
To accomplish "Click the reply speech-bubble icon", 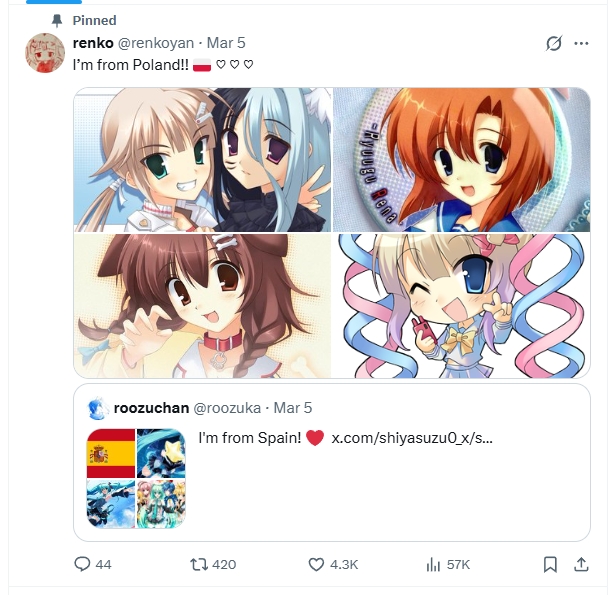I will (x=82, y=564).
